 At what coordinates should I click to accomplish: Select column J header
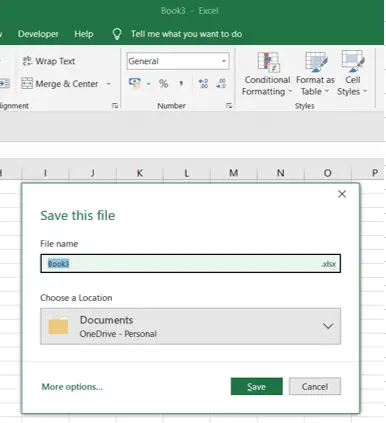pyautogui.click(x=93, y=173)
